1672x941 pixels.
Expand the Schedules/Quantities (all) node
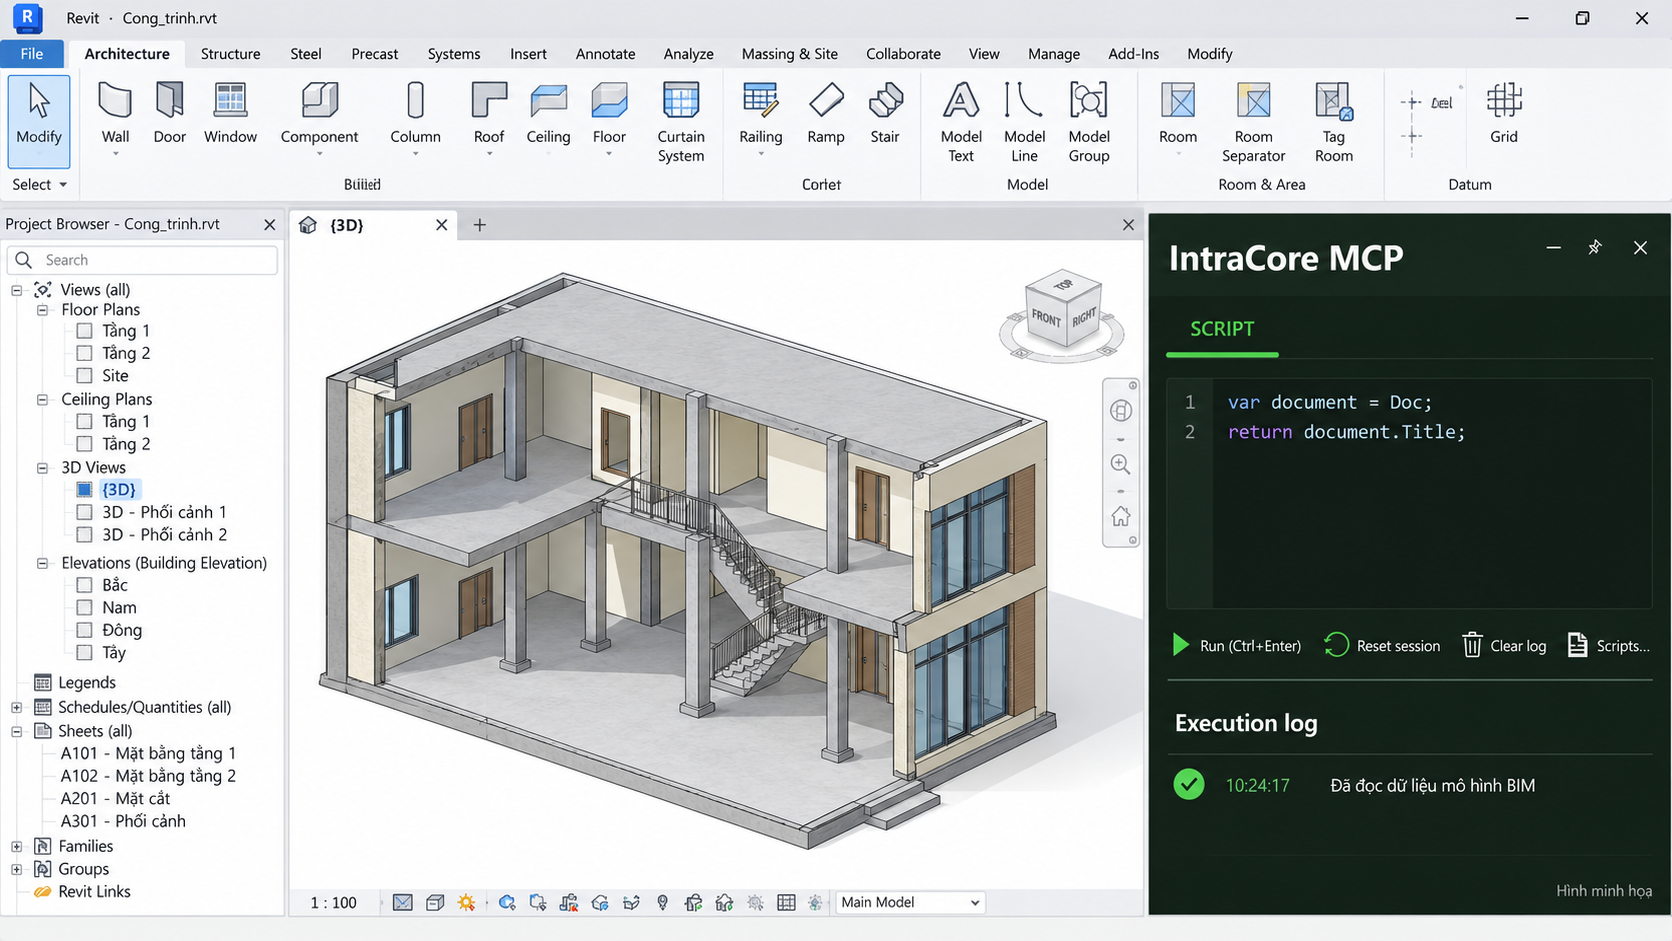(x=17, y=707)
